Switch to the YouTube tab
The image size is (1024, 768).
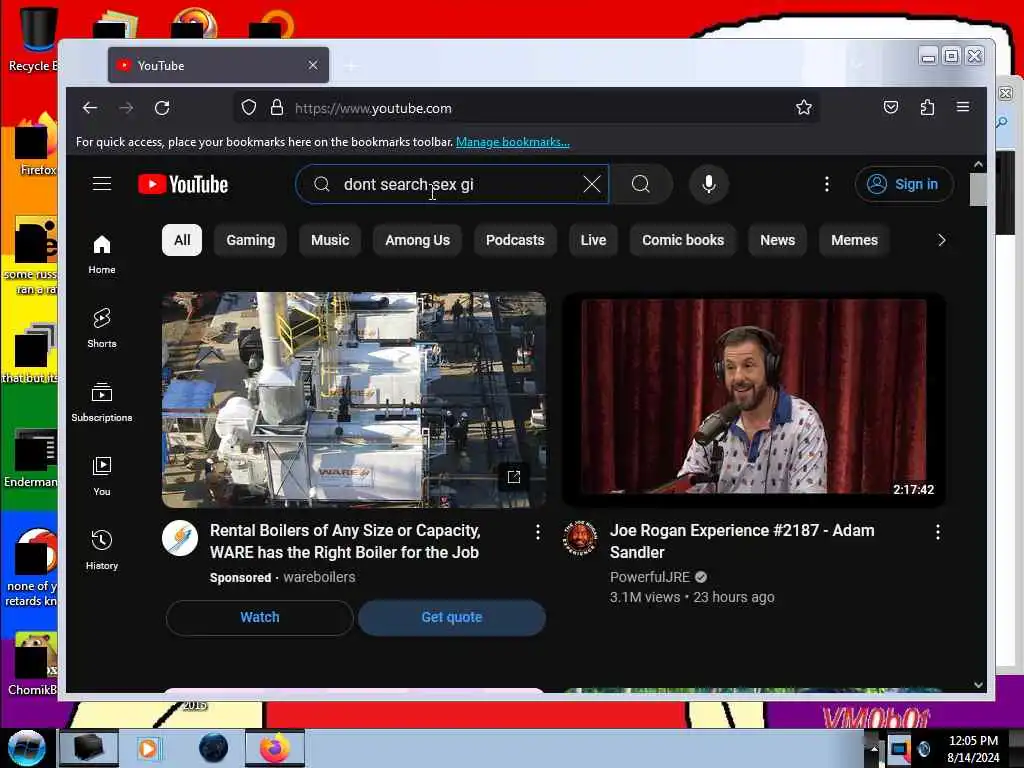click(218, 65)
